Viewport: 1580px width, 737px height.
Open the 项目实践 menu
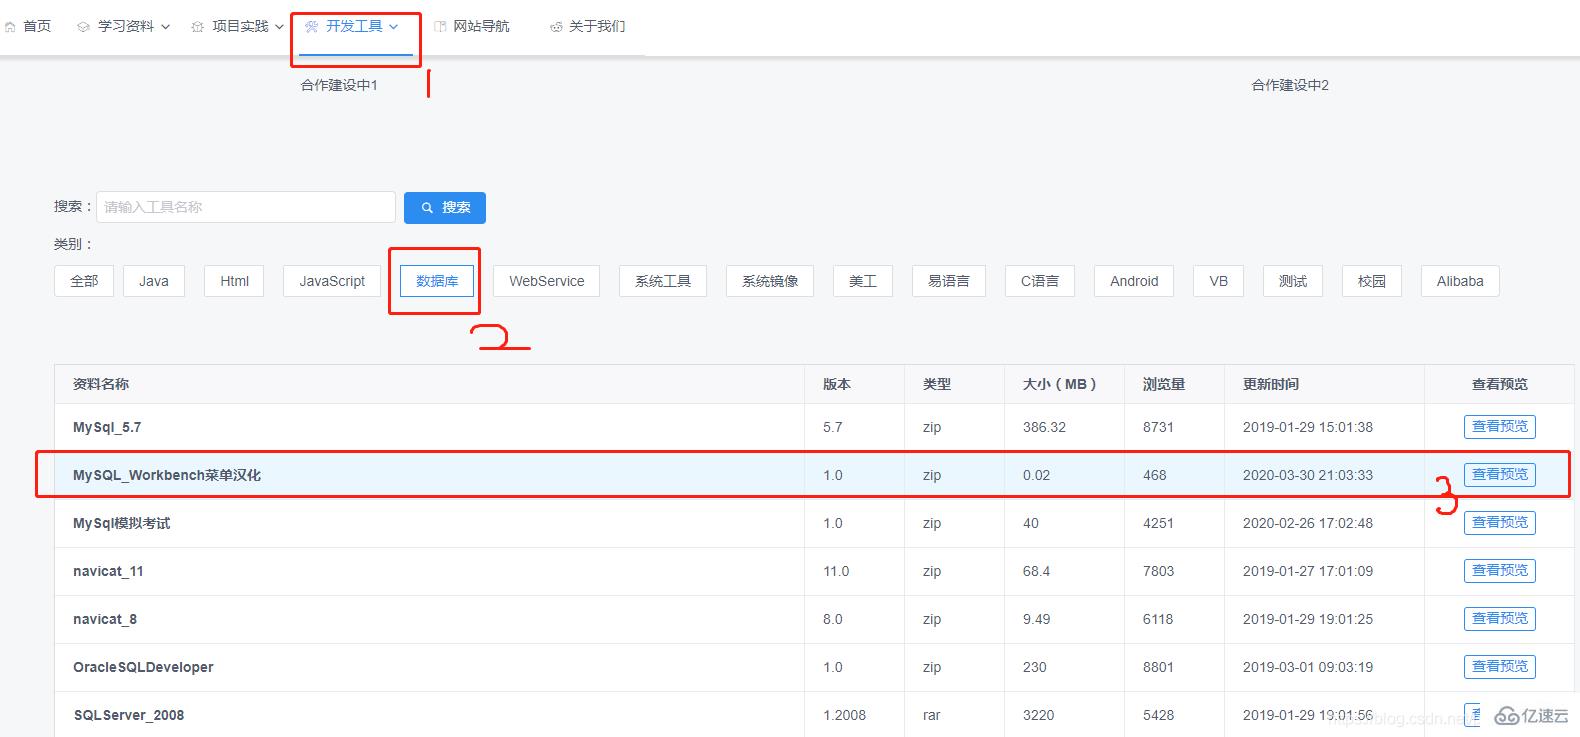tap(239, 26)
